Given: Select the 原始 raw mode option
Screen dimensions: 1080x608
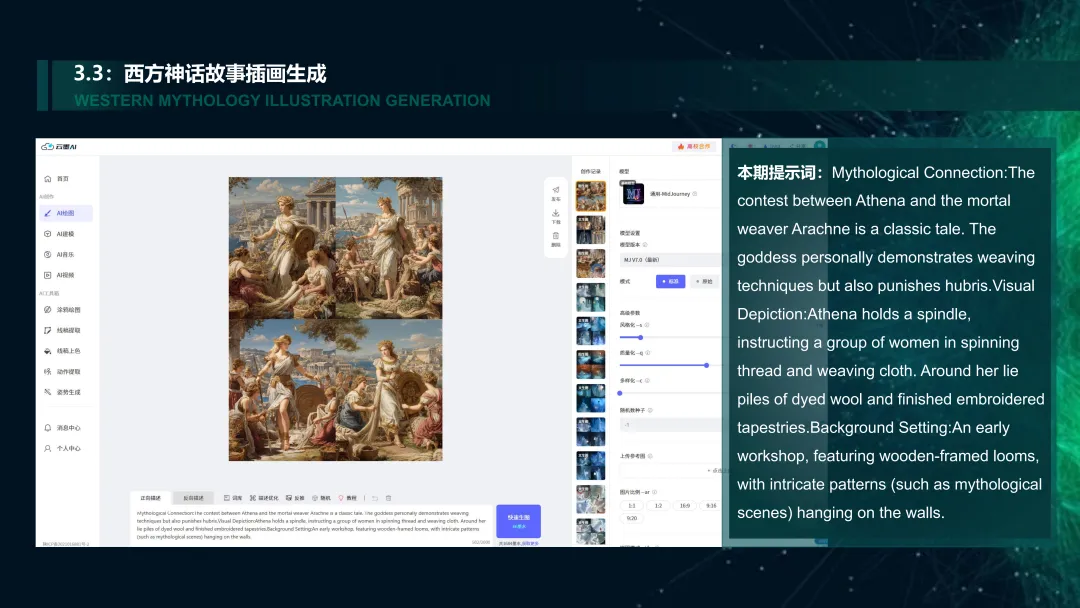Looking at the screenshot, I should (x=704, y=282).
